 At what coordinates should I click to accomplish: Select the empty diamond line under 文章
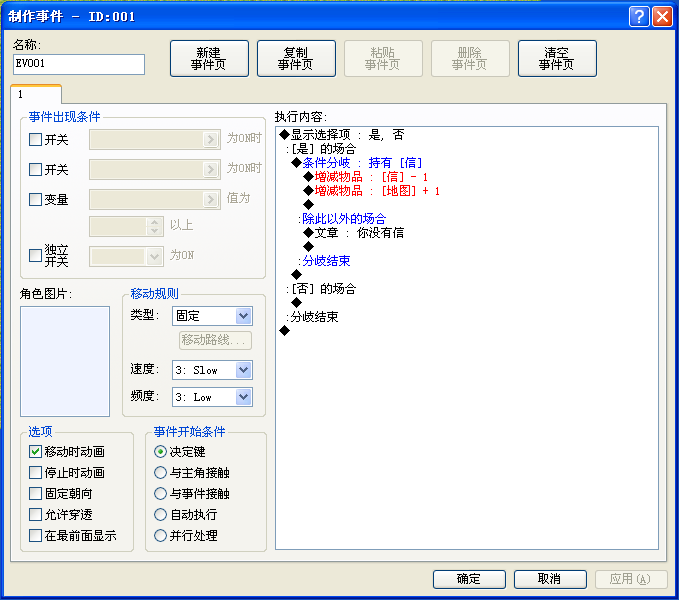coord(308,247)
